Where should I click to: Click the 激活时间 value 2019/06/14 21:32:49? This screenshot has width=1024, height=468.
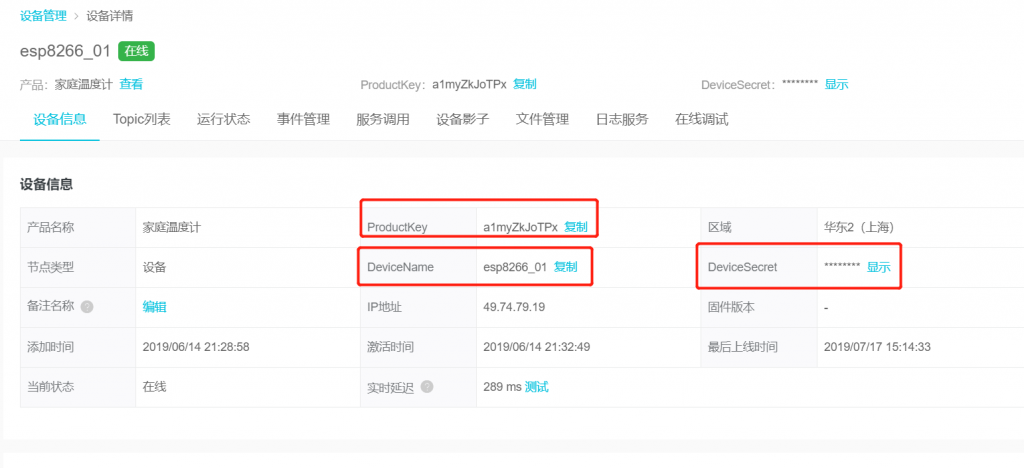537,347
